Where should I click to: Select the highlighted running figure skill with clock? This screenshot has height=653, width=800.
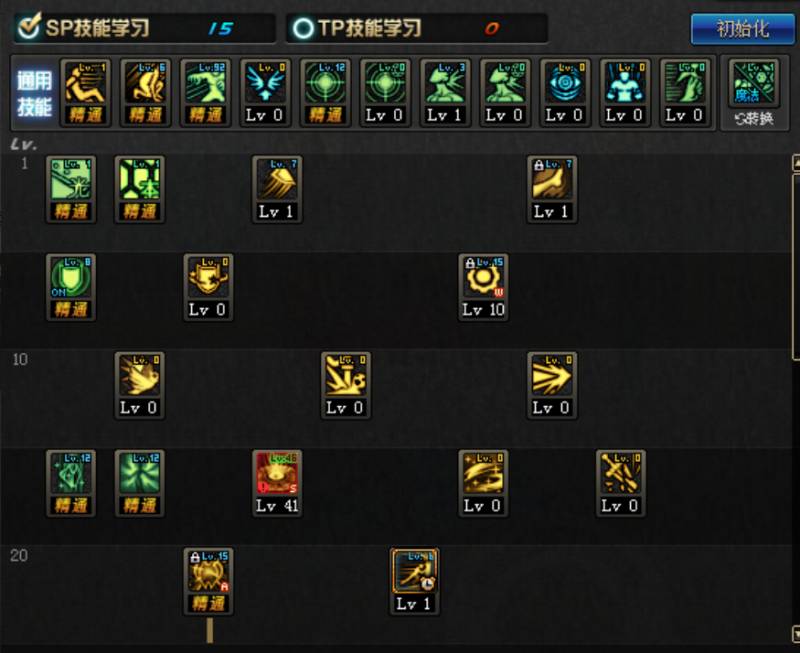click(x=414, y=581)
